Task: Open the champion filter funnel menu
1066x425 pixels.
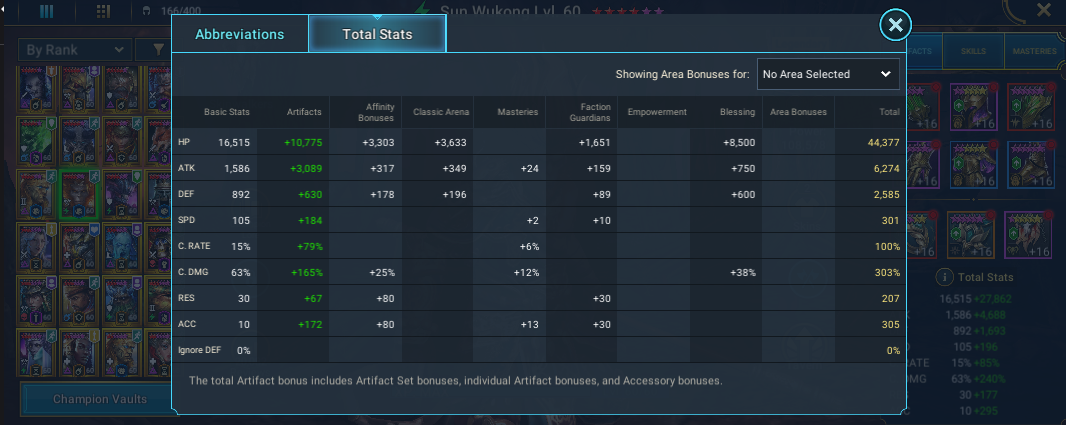Action: 158,50
